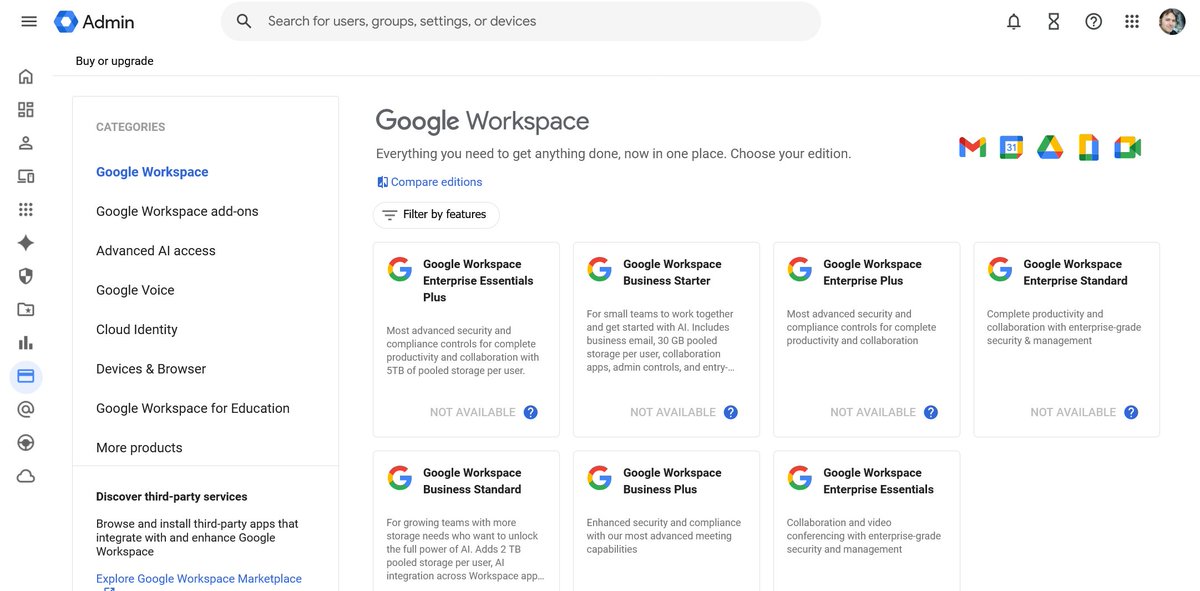Click NOT AVAILABLE on Business Starter card

click(673, 412)
